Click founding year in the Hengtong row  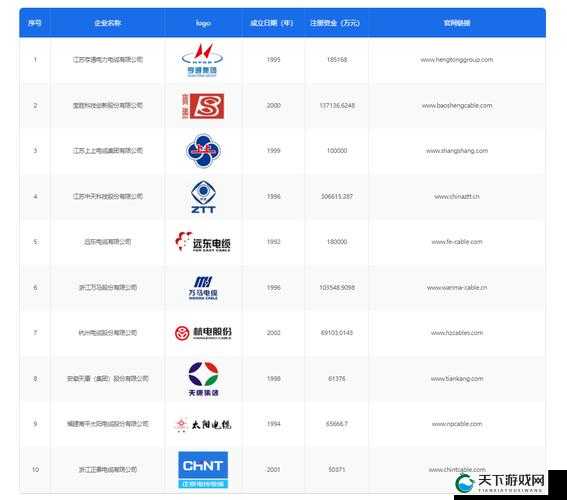[273, 60]
